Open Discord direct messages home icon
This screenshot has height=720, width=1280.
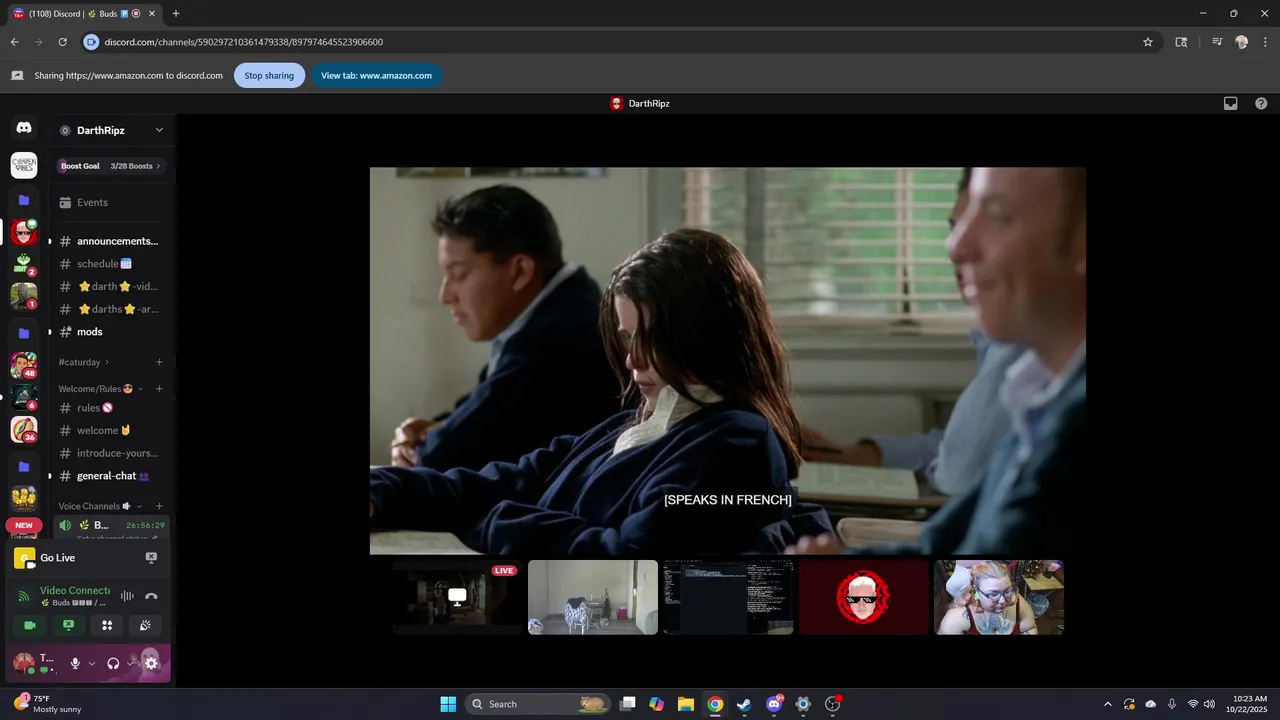pyautogui.click(x=24, y=128)
